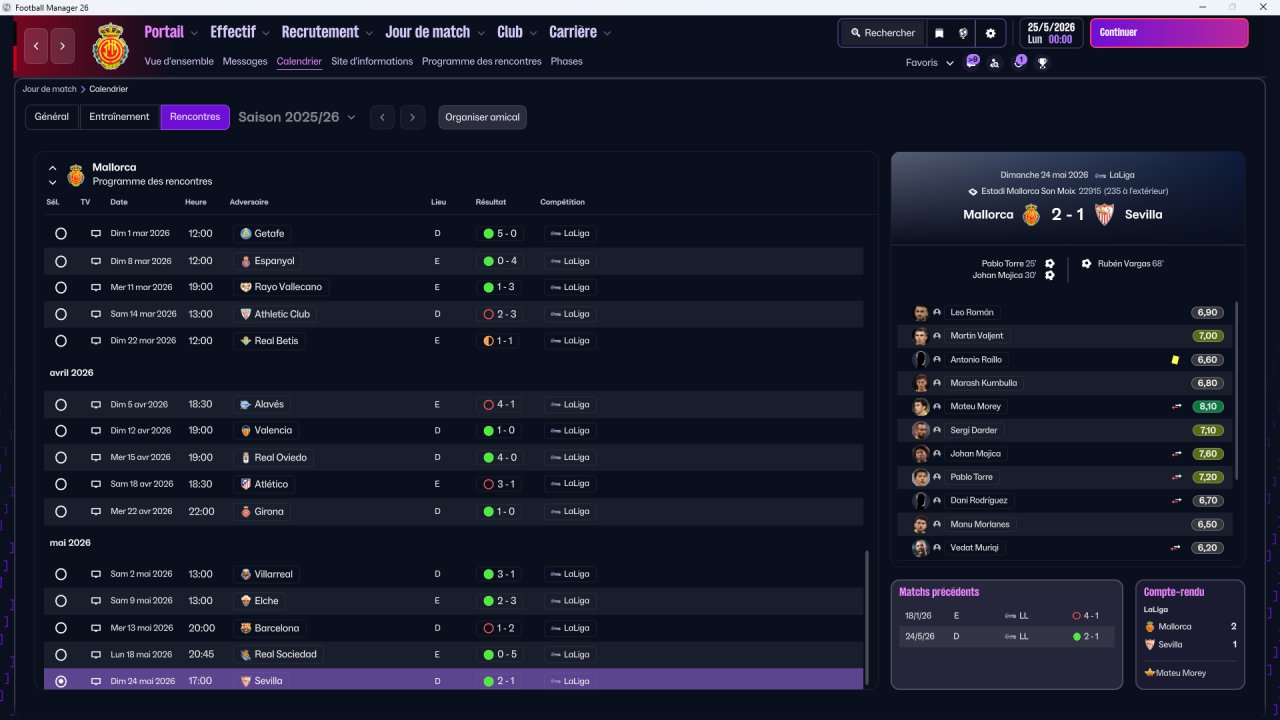The height and width of the screenshot is (720, 1280).
Task: Open the Effectif dropdown menu
Action: click(x=239, y=32)
